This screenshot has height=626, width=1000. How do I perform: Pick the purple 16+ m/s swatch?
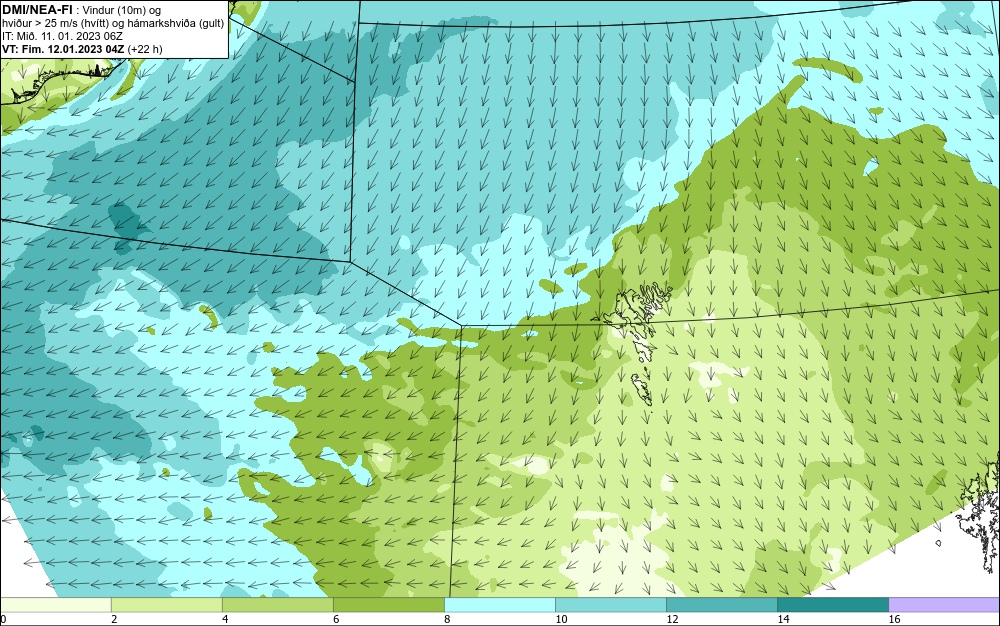click(x=944, y=604)
